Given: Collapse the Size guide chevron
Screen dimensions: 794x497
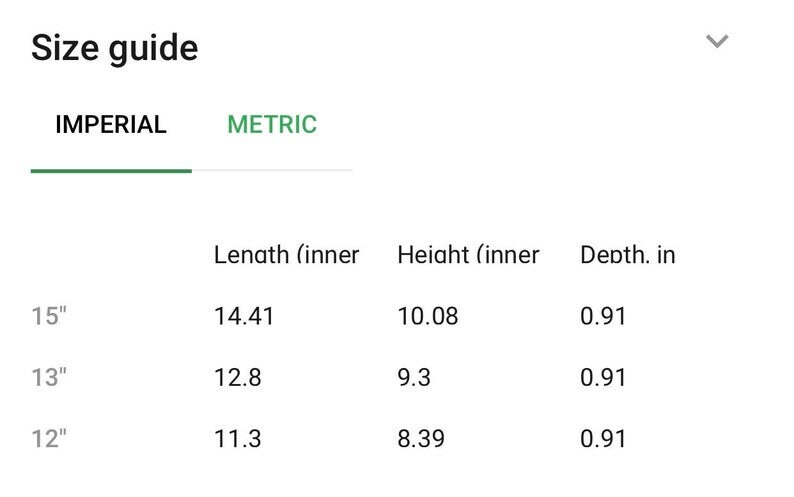Looking at the screenshot, I should click(x=717, y=41).
